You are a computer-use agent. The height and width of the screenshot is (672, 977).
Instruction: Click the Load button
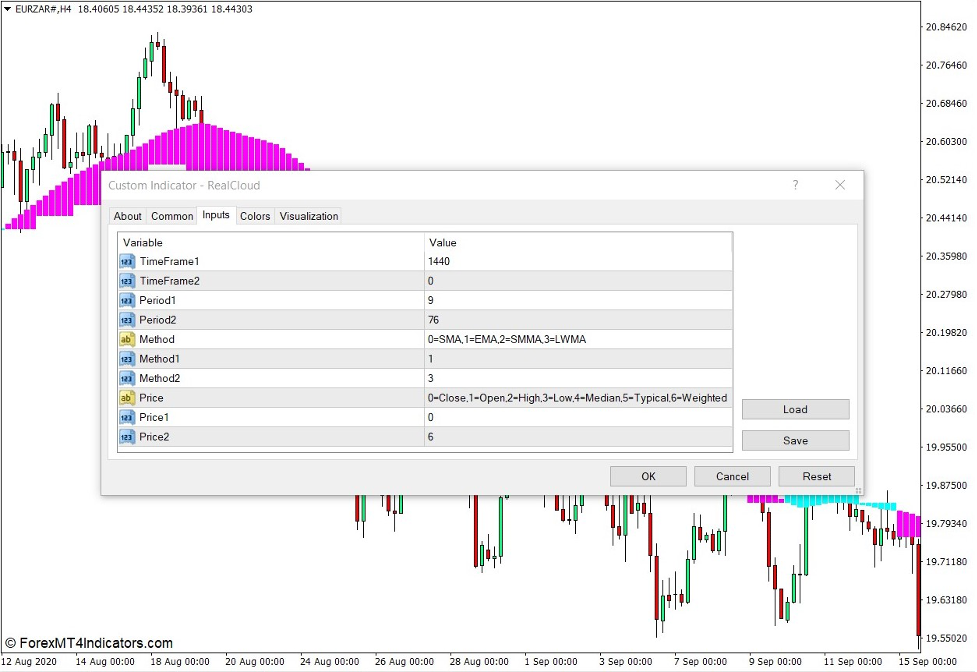click(x=795, y=409)
